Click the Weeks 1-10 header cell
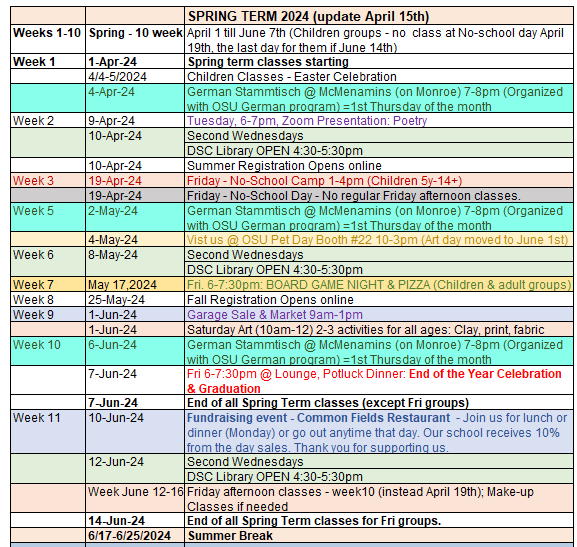 click(x=48, y=39)
